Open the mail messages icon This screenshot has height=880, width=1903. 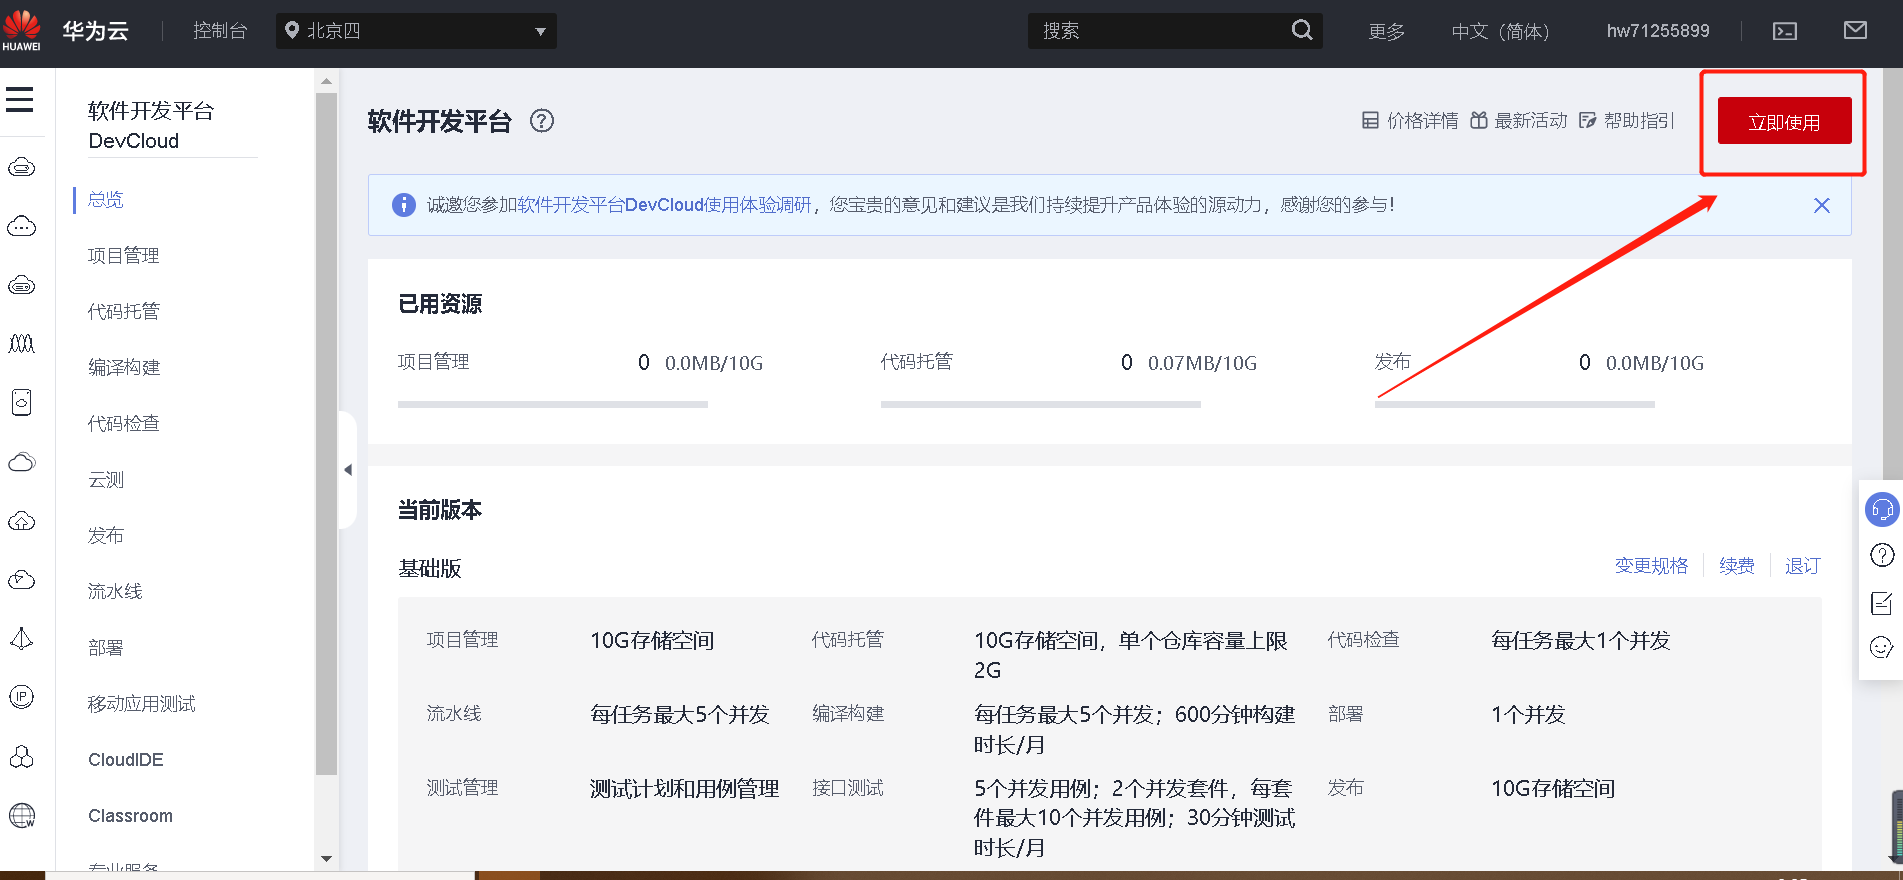[1855, 30]
